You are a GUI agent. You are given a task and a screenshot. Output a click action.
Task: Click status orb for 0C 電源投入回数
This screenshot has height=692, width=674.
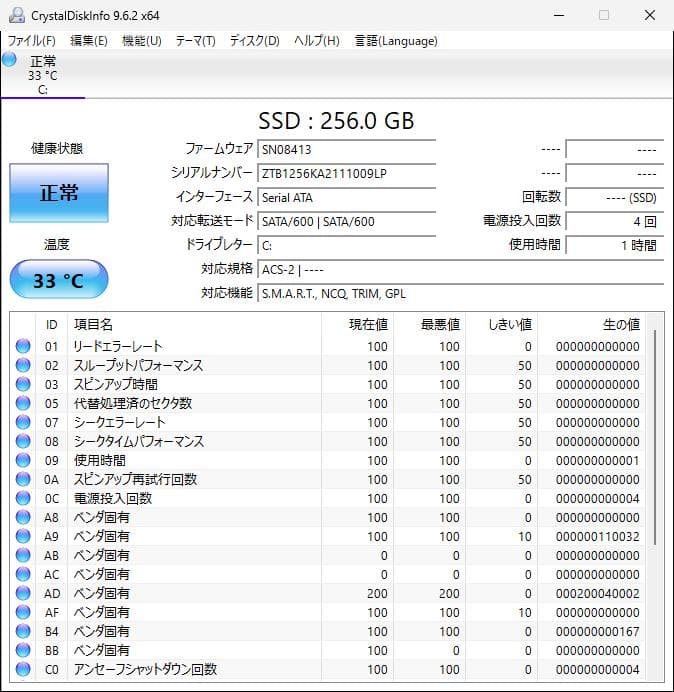(x=23, y=498)
